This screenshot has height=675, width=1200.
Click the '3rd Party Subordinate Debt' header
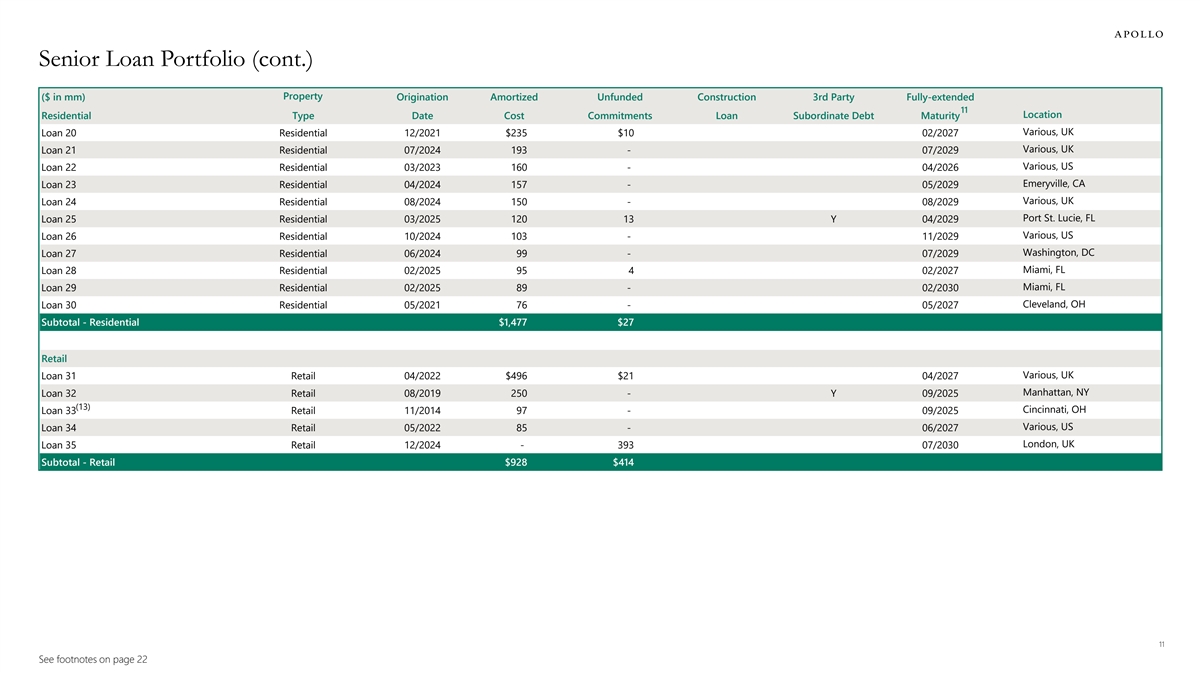pos(833,106)
